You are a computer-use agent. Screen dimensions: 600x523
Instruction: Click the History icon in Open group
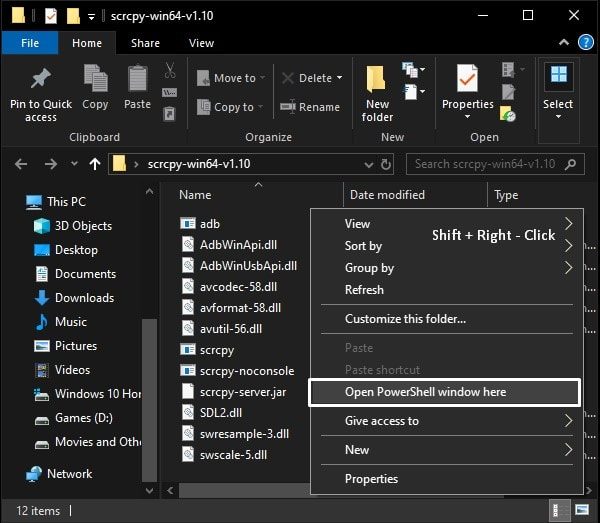[x=508, y=114]
